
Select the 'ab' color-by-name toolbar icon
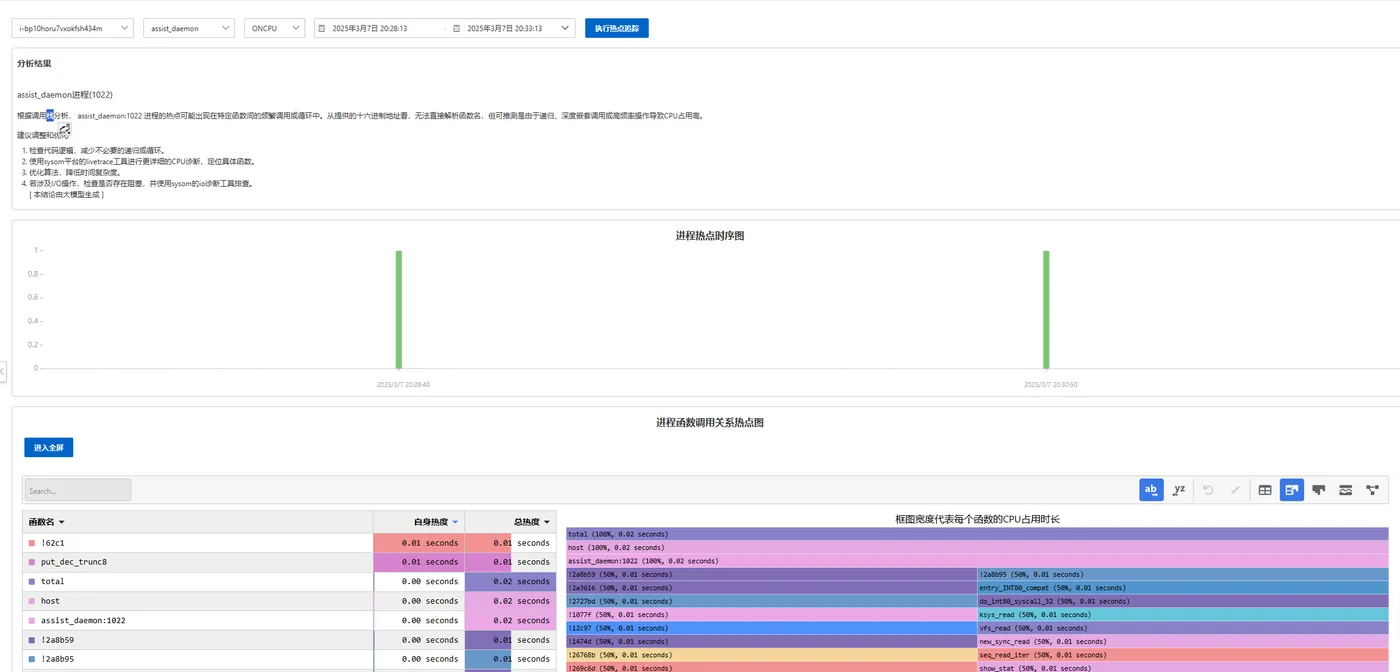tap(1151, 490)
